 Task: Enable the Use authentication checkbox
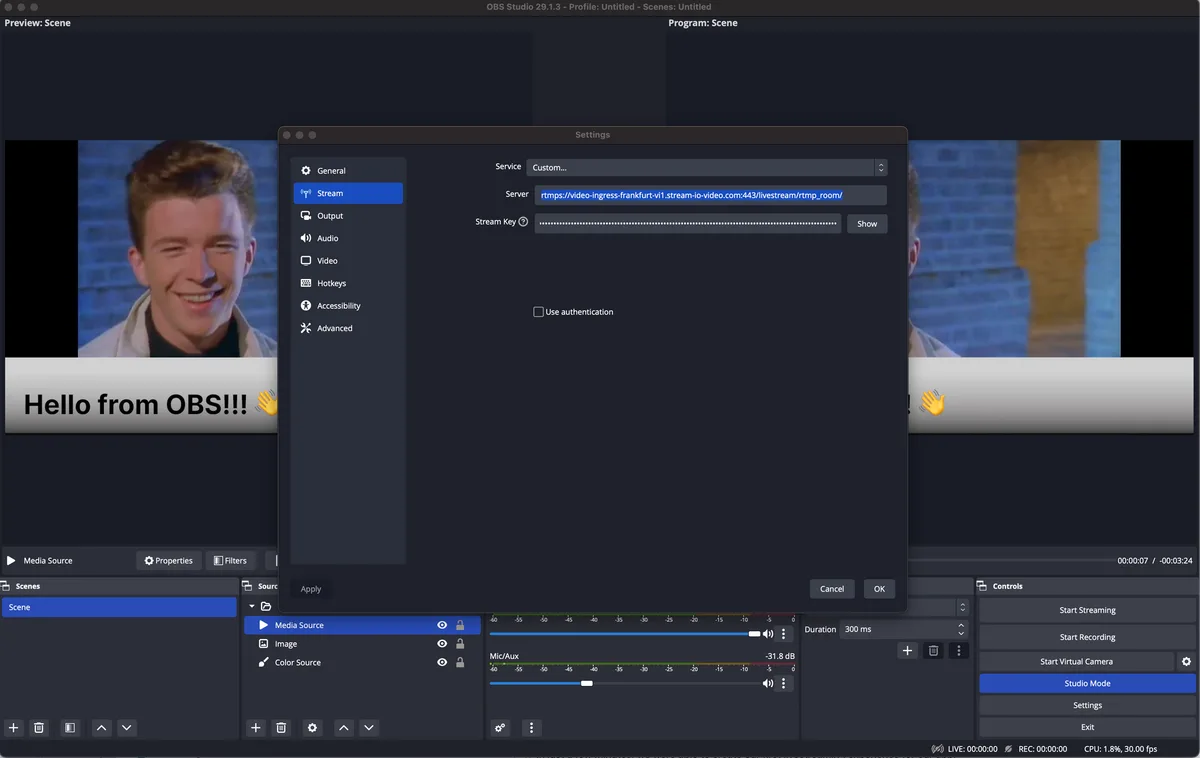[539, 312]
